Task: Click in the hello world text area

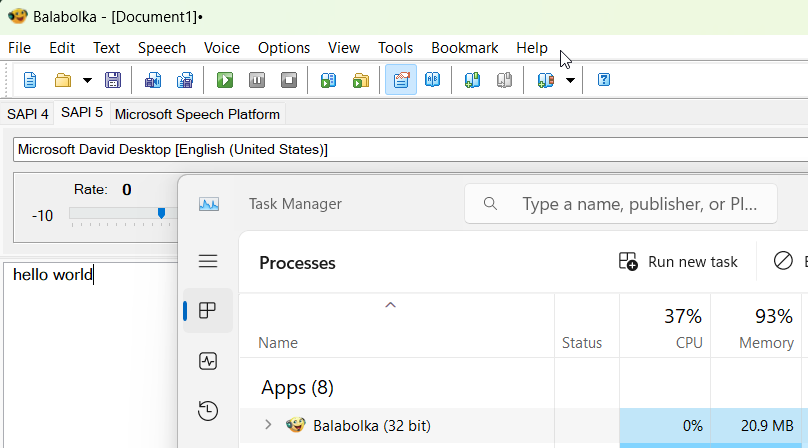Action: point(91,355)
